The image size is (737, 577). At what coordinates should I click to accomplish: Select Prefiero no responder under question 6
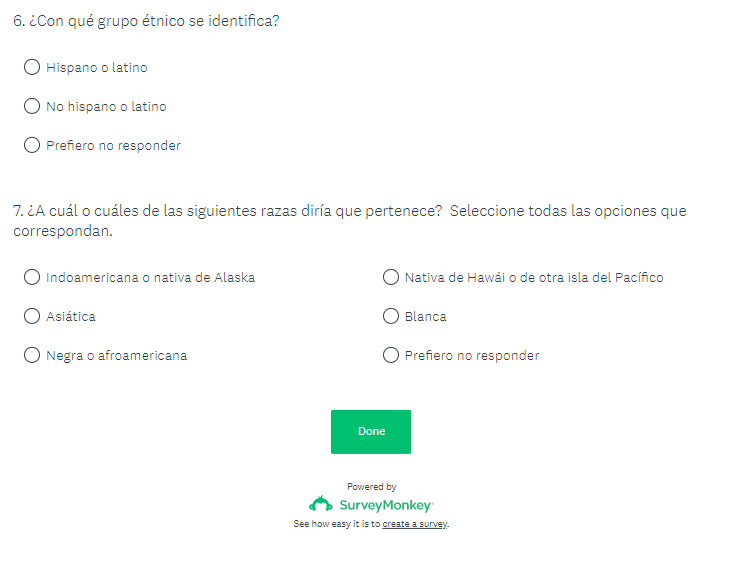click(32, 146)
